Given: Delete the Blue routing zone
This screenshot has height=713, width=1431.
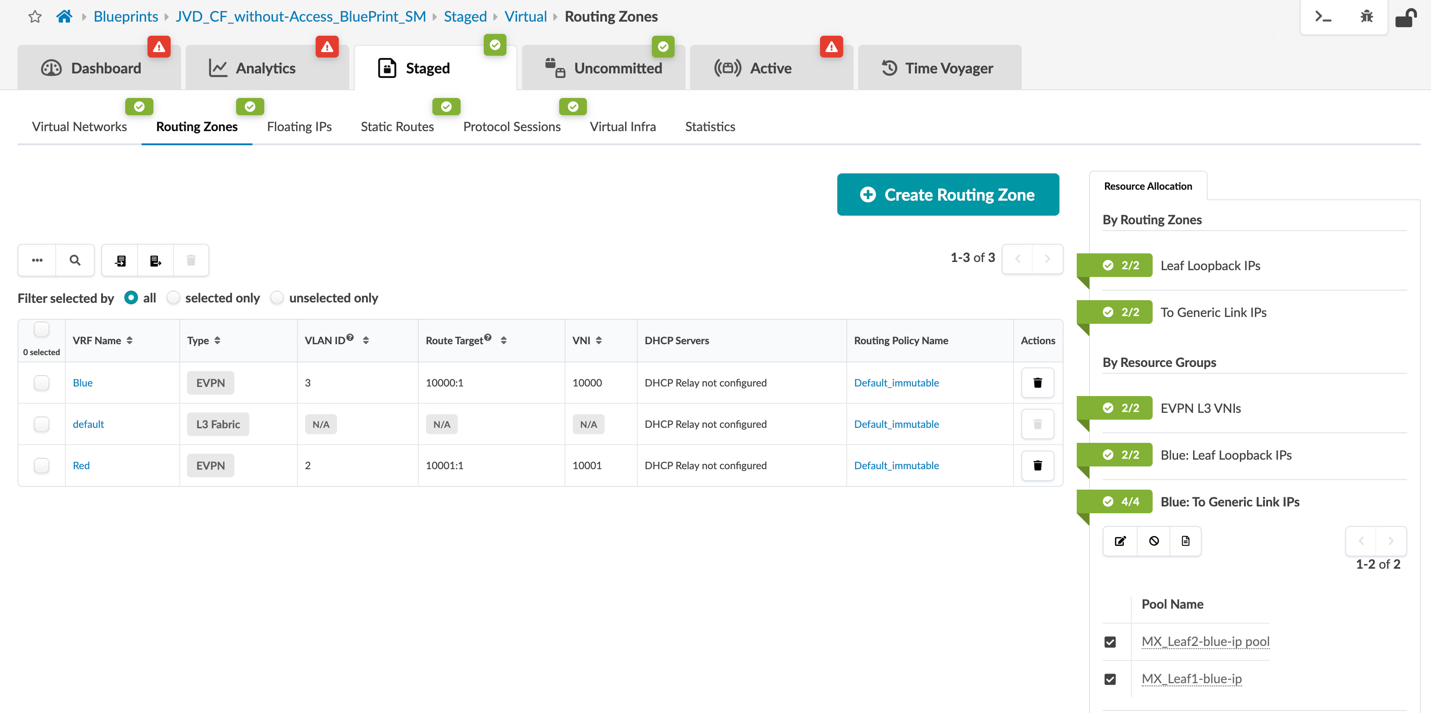Looking at the screenshot, I should click(1037, 383).
